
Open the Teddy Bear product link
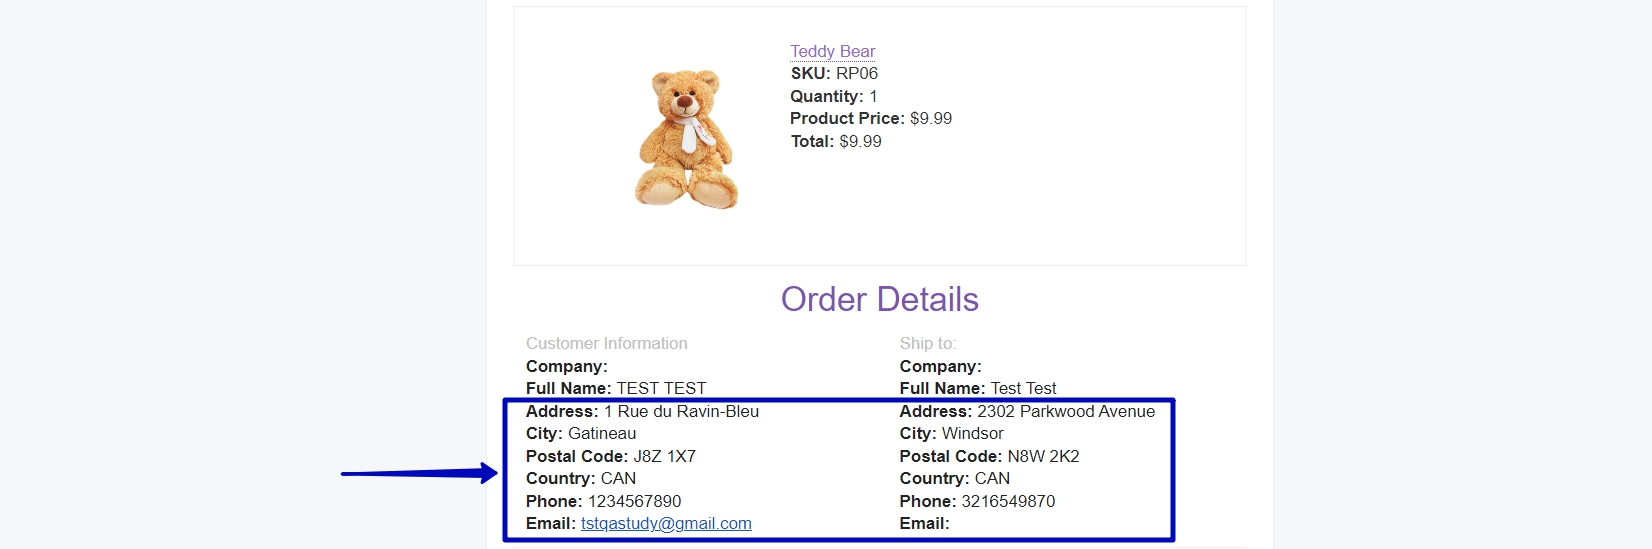click(832, 51)
